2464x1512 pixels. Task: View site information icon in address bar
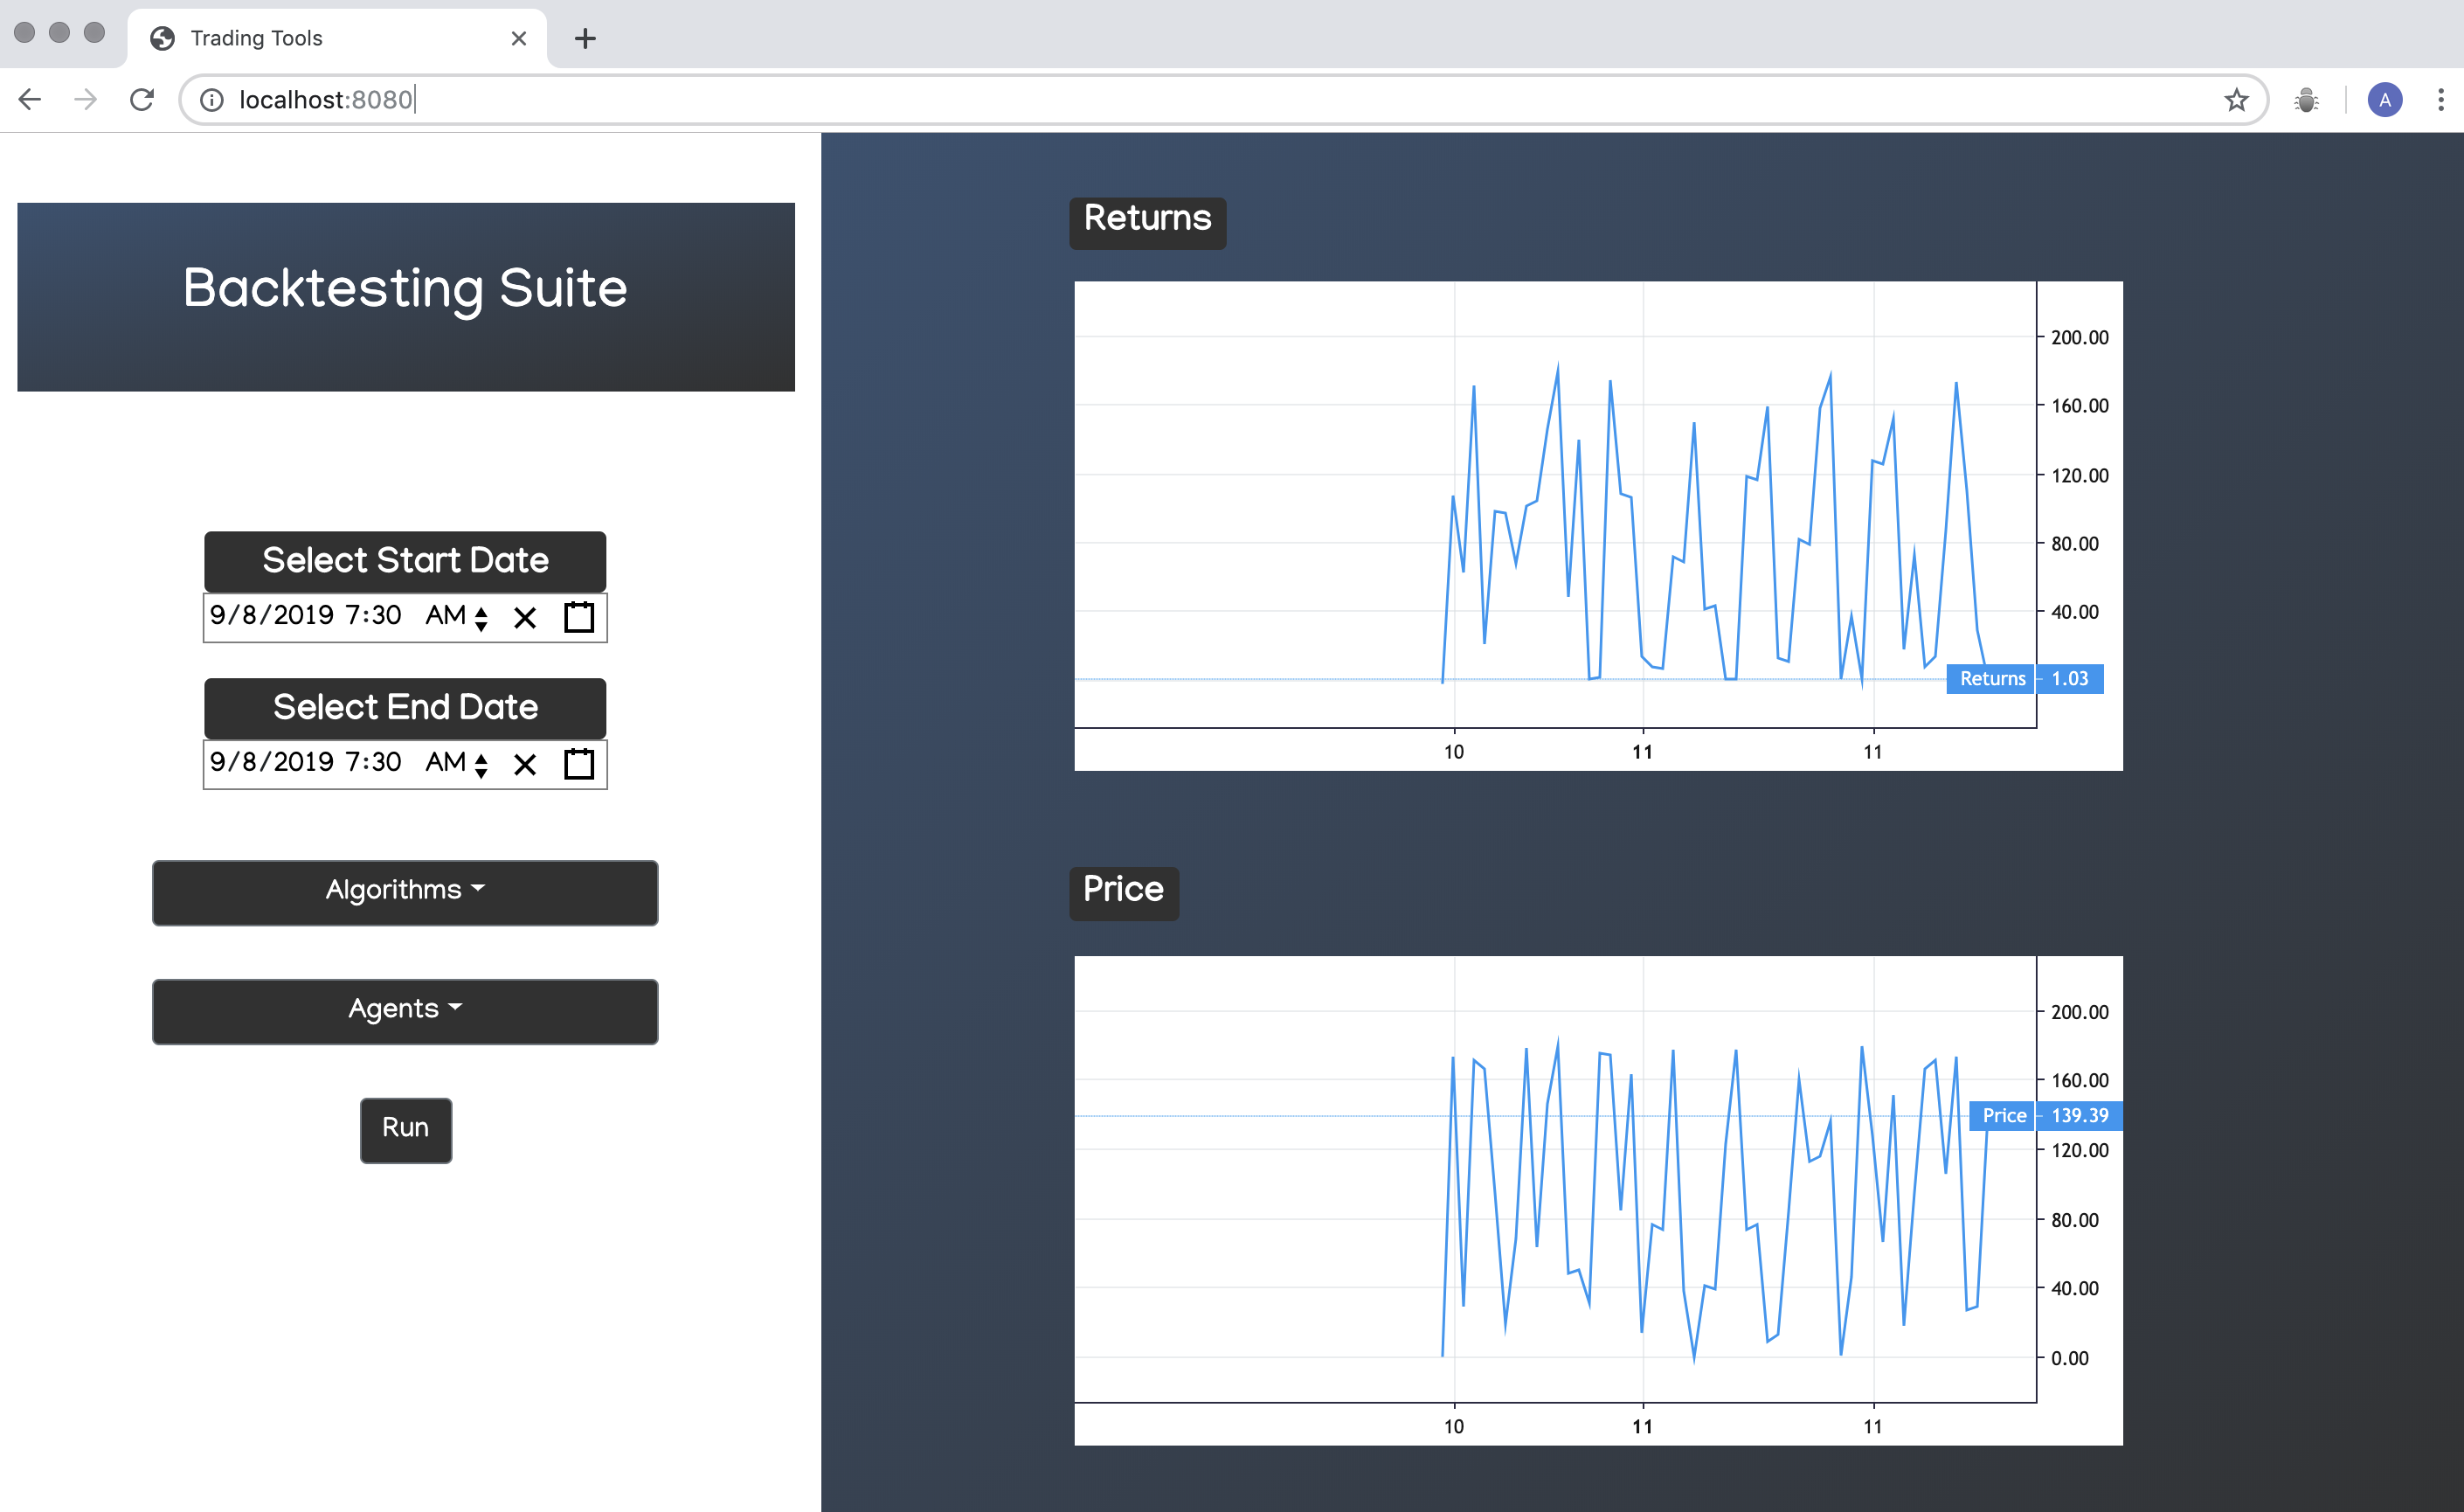212,100
